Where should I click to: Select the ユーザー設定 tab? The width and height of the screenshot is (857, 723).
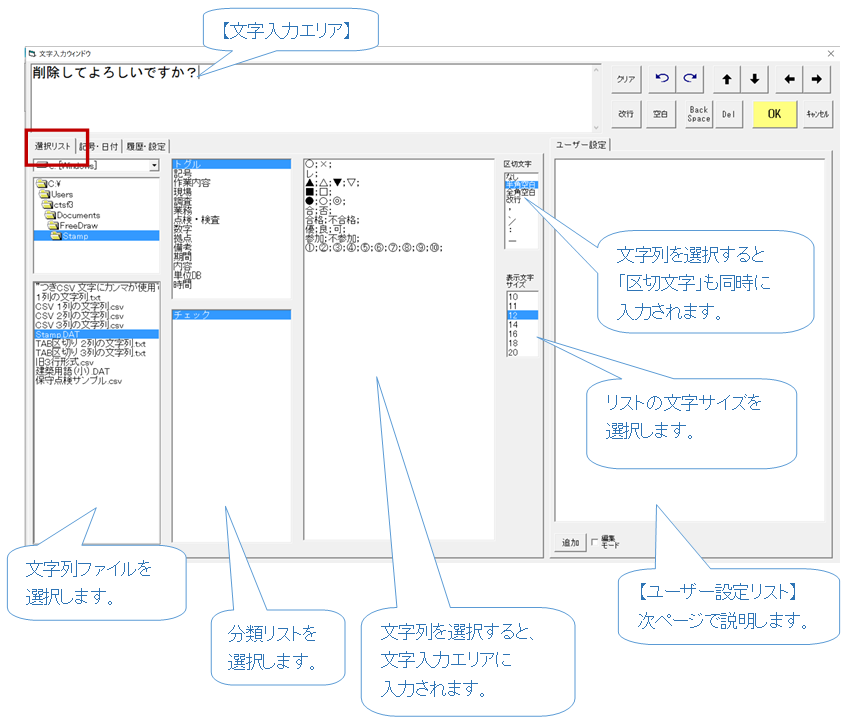click(581, 145)
